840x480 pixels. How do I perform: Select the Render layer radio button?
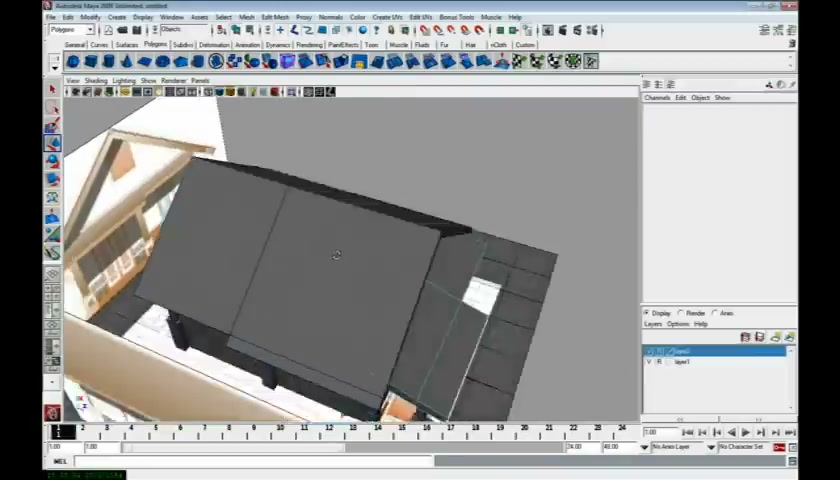(681, 313)
